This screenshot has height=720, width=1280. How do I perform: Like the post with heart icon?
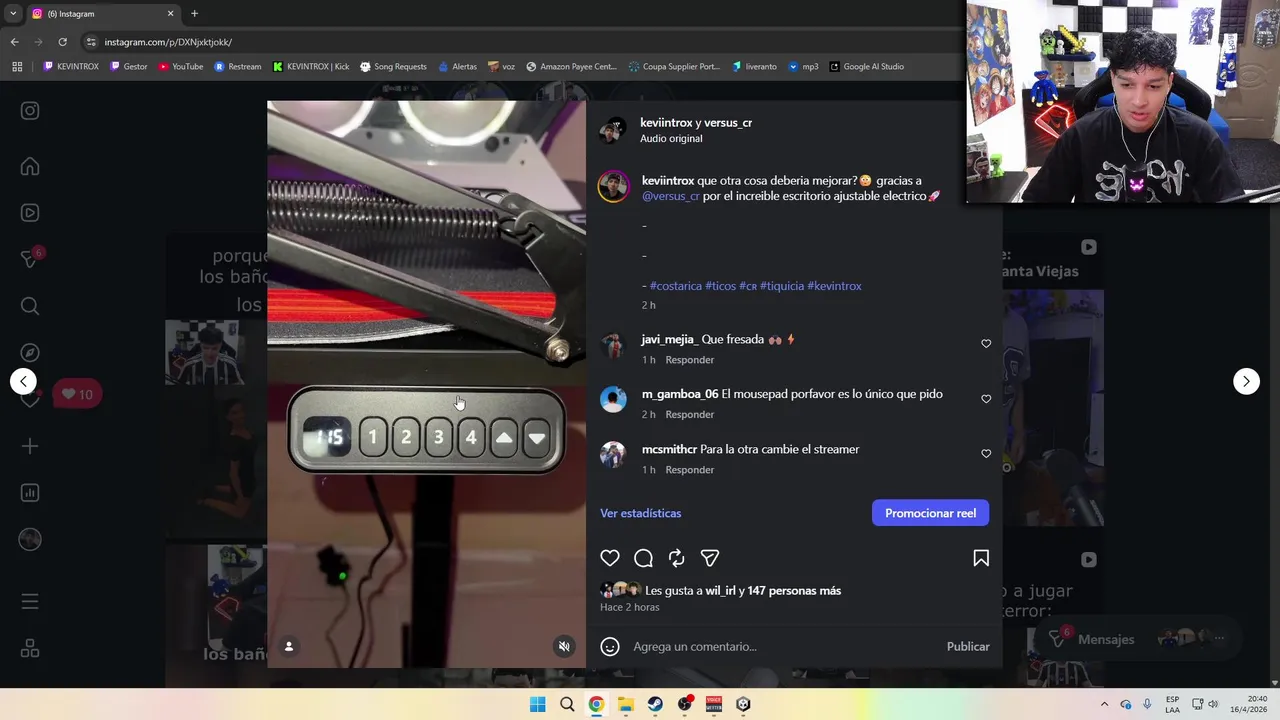pos(610,558)
